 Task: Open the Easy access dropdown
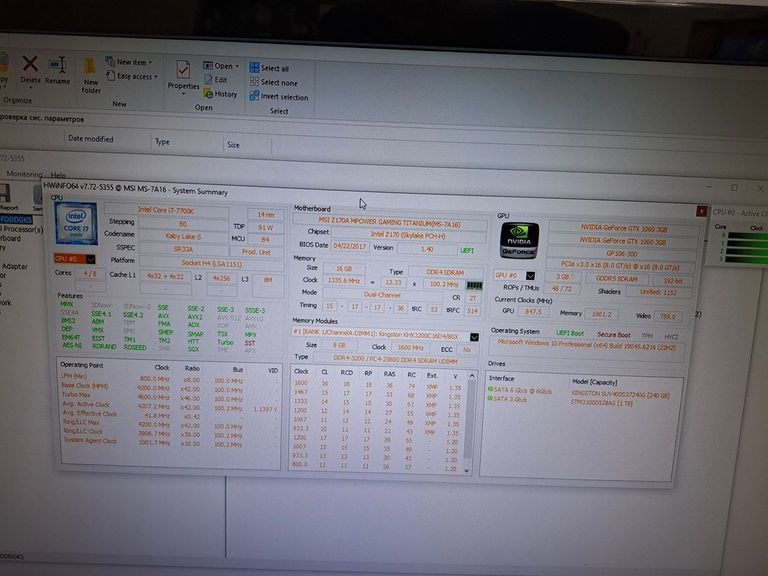[132, 76]
